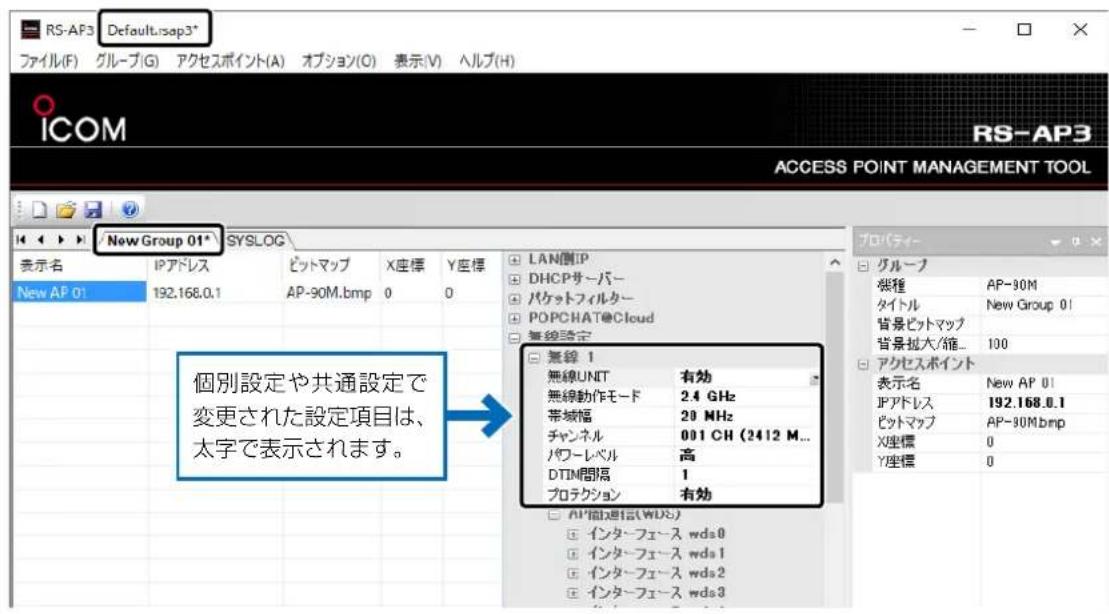
Task: Expand インターフェース wds3 node
Action: point(573,593)
